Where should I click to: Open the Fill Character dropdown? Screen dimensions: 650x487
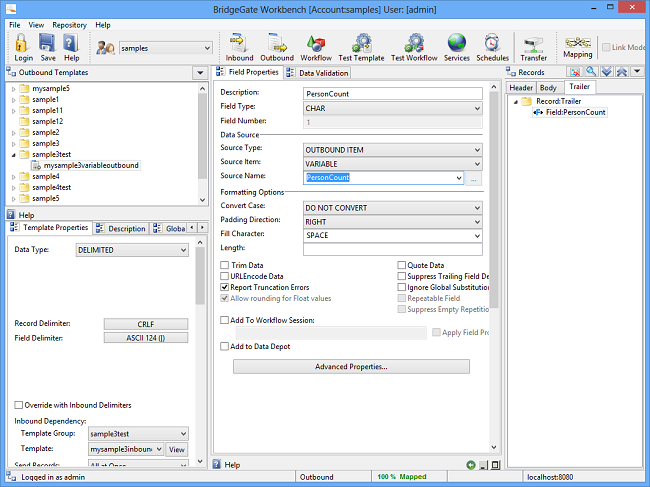[393, 236]
